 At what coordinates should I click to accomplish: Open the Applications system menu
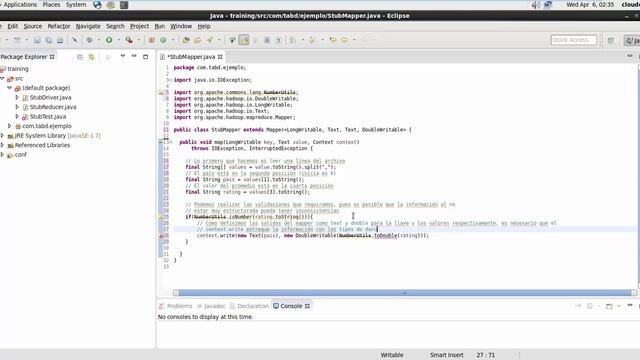click(x=20, y=4)
